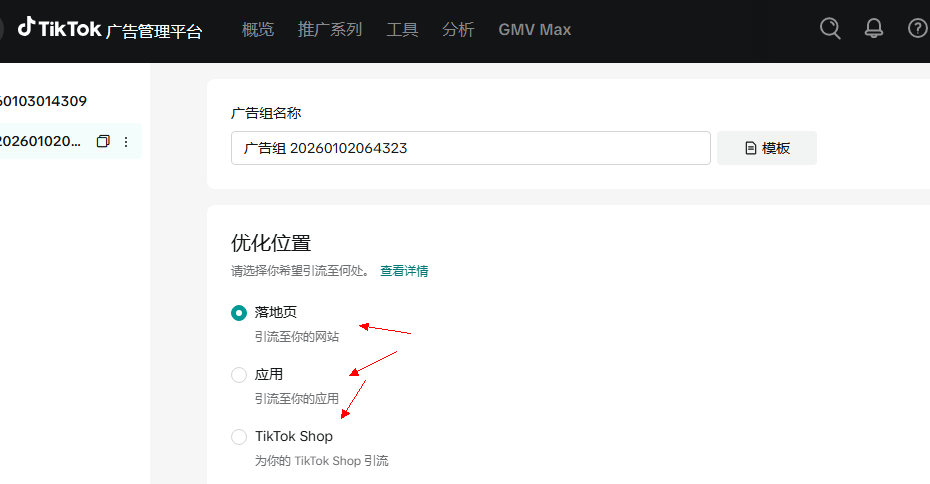Open the search magnifier icon
The width and height of the screenshot is (930, 484).
pos(830,28)
